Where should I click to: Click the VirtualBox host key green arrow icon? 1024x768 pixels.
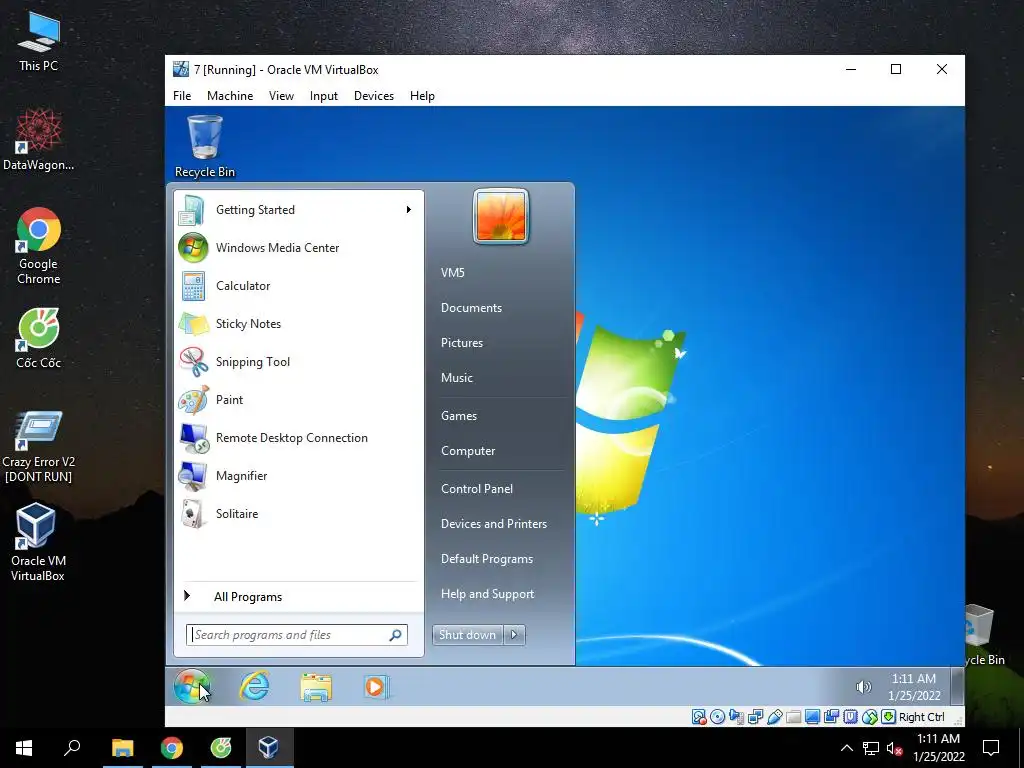click(x=888, y=717)
